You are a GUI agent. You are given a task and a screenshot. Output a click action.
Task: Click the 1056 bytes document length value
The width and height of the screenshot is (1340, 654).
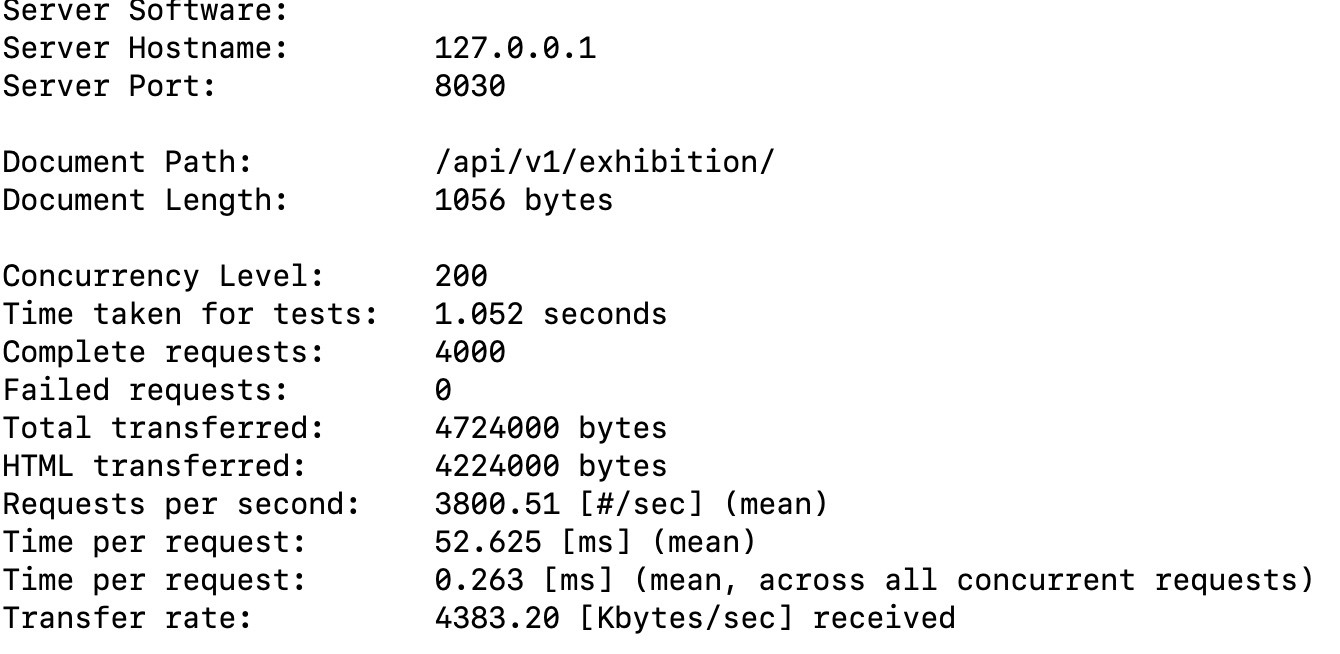[x=523, y=200]
